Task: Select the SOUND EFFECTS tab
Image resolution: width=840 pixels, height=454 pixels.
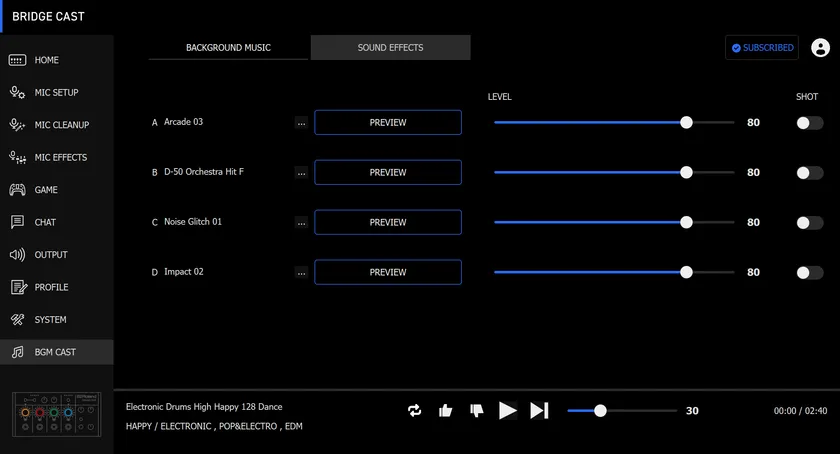Action: (x=390, y=48)
